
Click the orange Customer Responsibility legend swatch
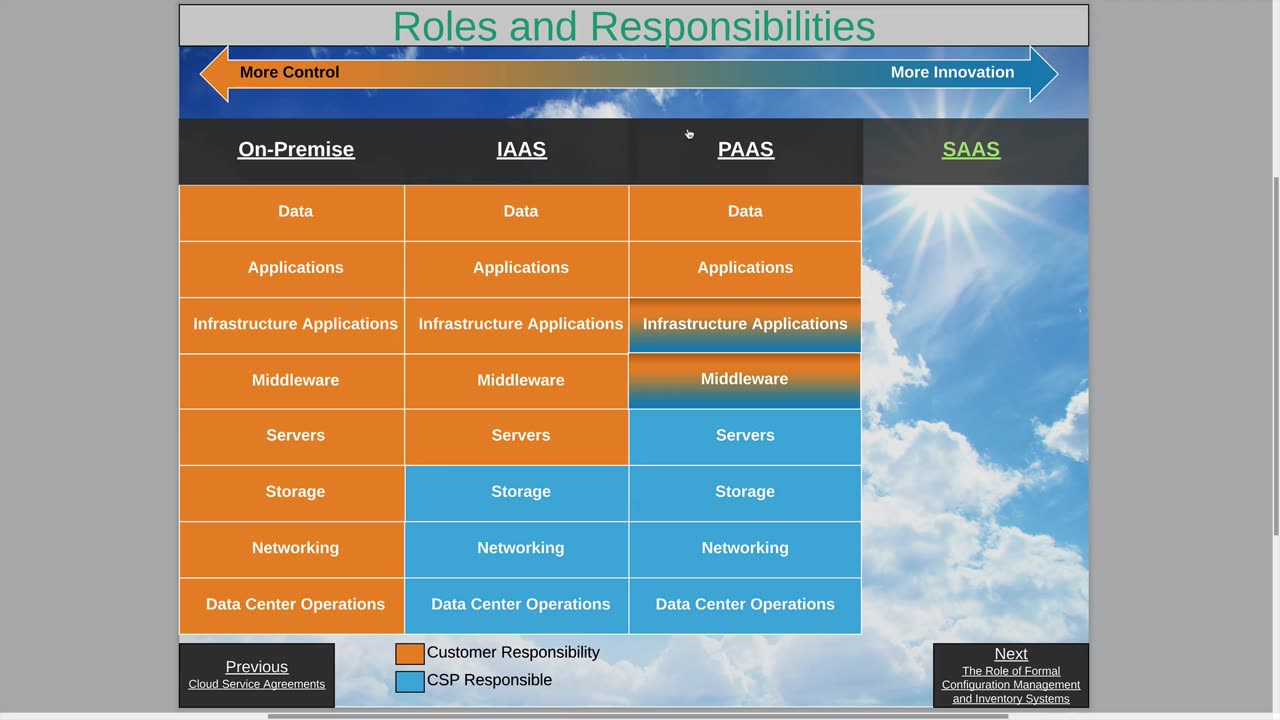click(410, 654)
